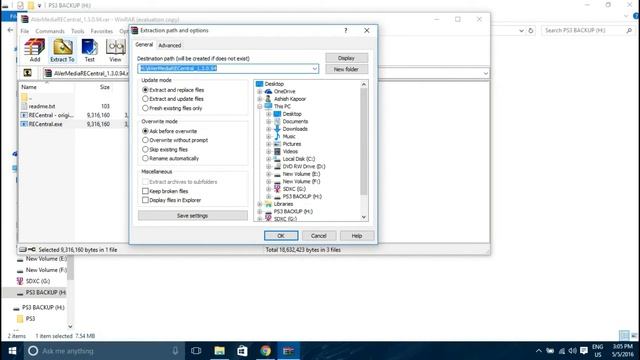Select Rename automatically option
The width and height of the screenshot is (640, 360).
coord(145,158)
